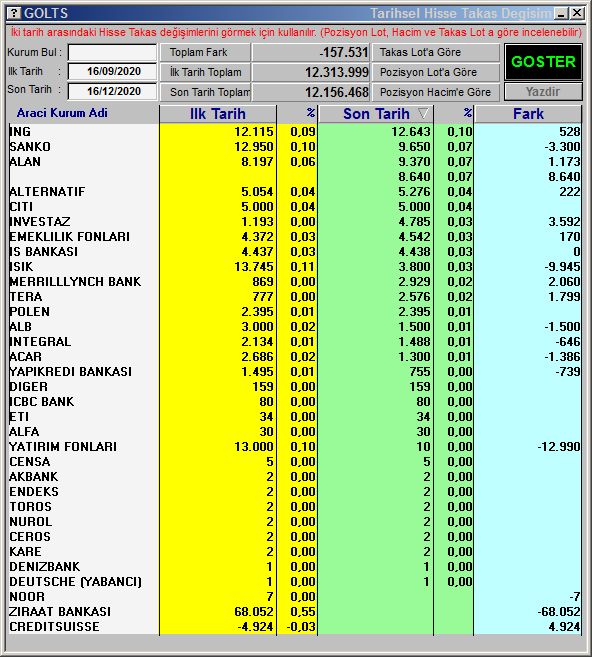Viewport: 592px width, 657px height.
Task: Click the Yazdir print button
Action: click(x=543, y=91)
